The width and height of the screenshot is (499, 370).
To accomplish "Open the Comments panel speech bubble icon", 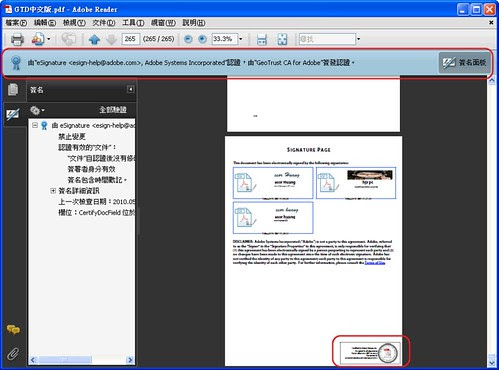I will pos(13,329).
